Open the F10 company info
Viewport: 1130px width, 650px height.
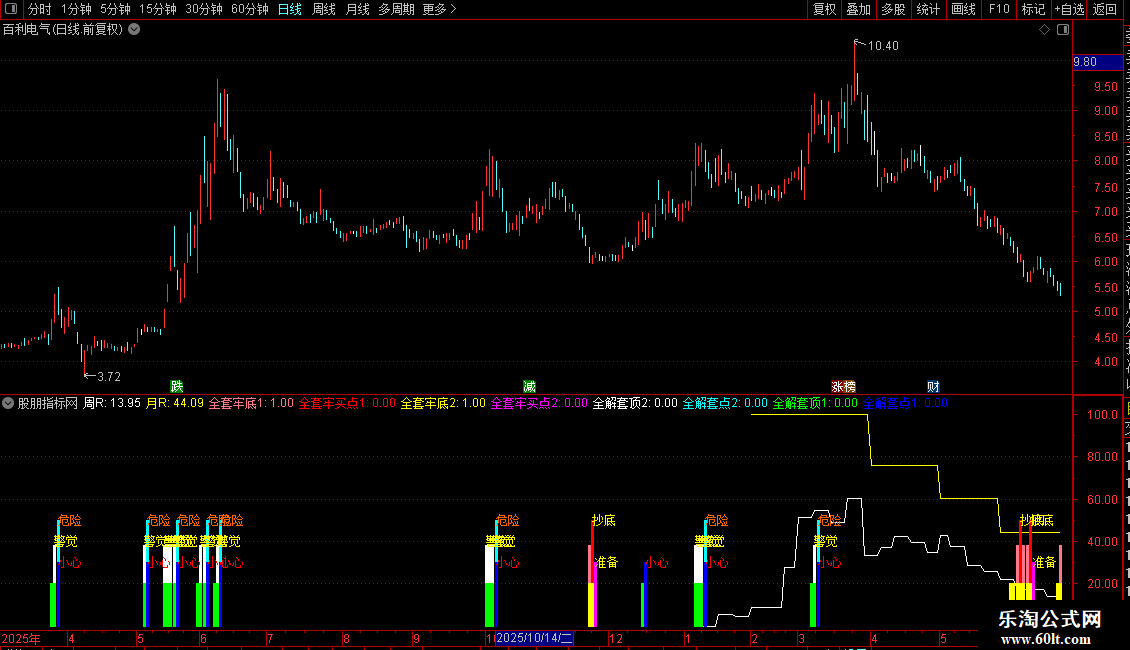tap(999, 9)
